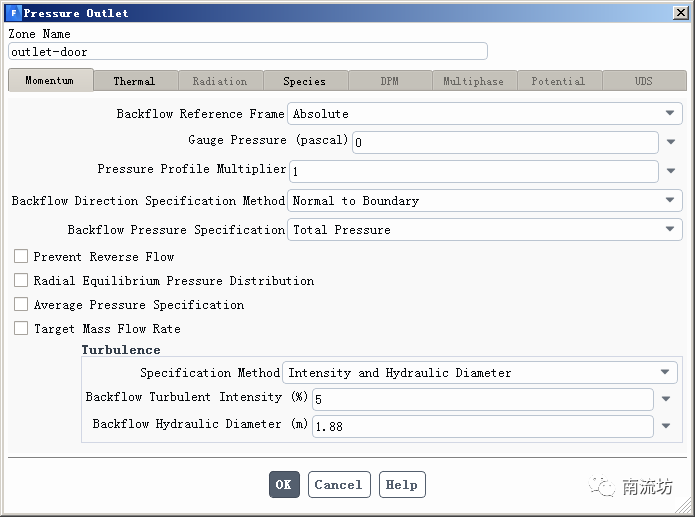This screenshot has width=695, height=517.
Task: Check Average Pressure Specification option
Action: tap(21, 305)
